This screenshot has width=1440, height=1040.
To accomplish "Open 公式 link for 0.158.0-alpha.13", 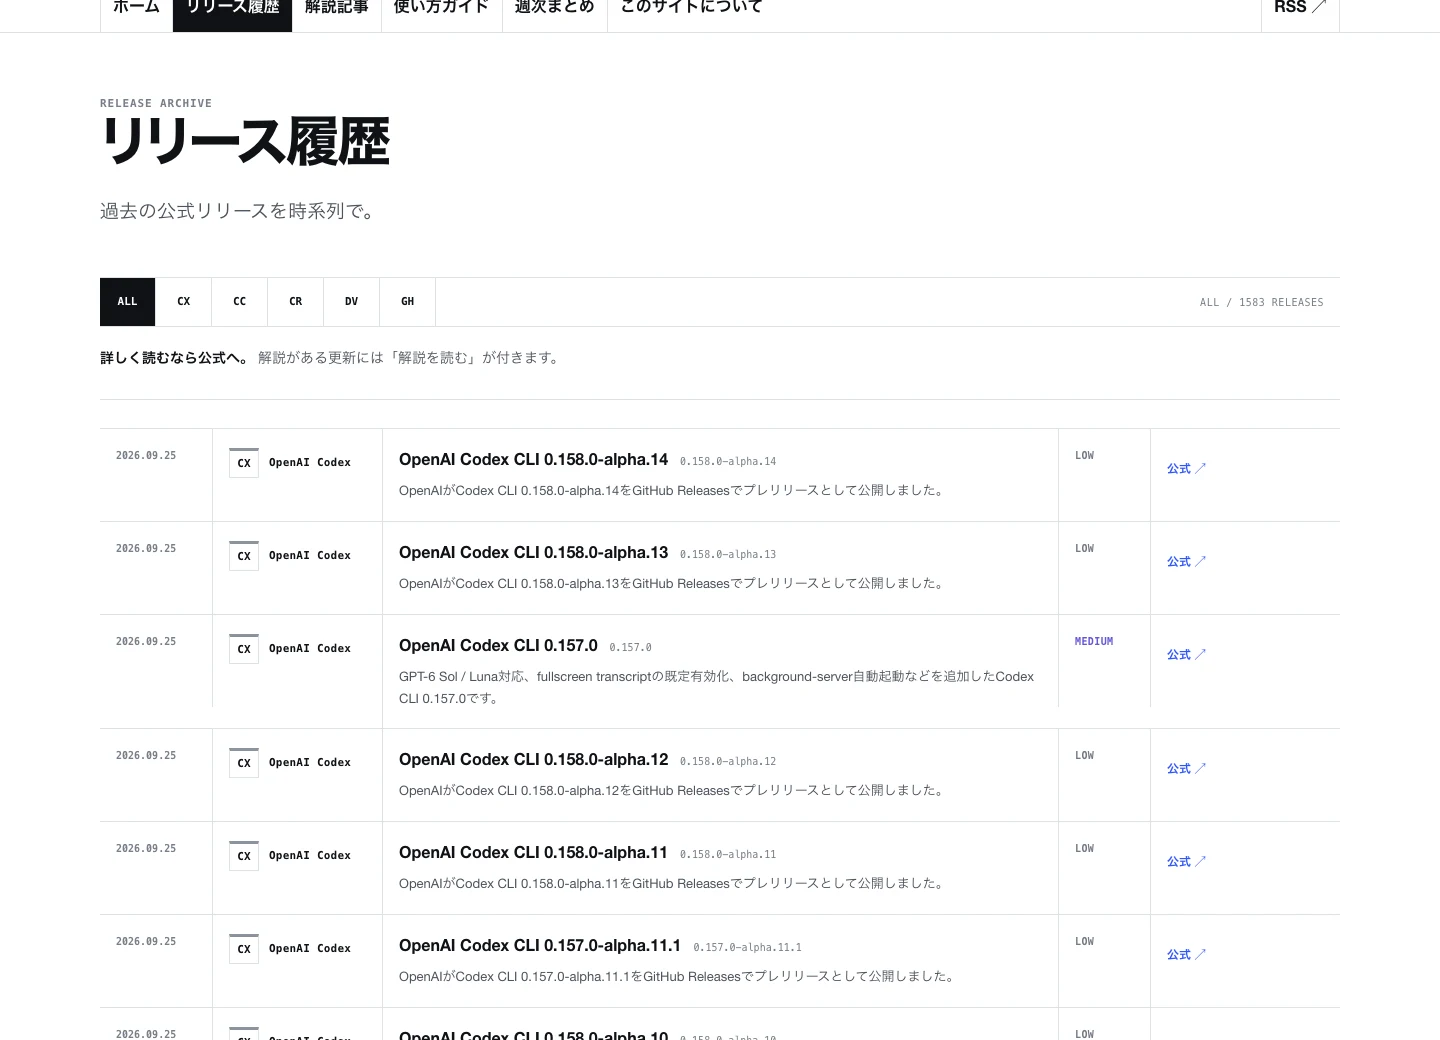I will coord(1186,562).
